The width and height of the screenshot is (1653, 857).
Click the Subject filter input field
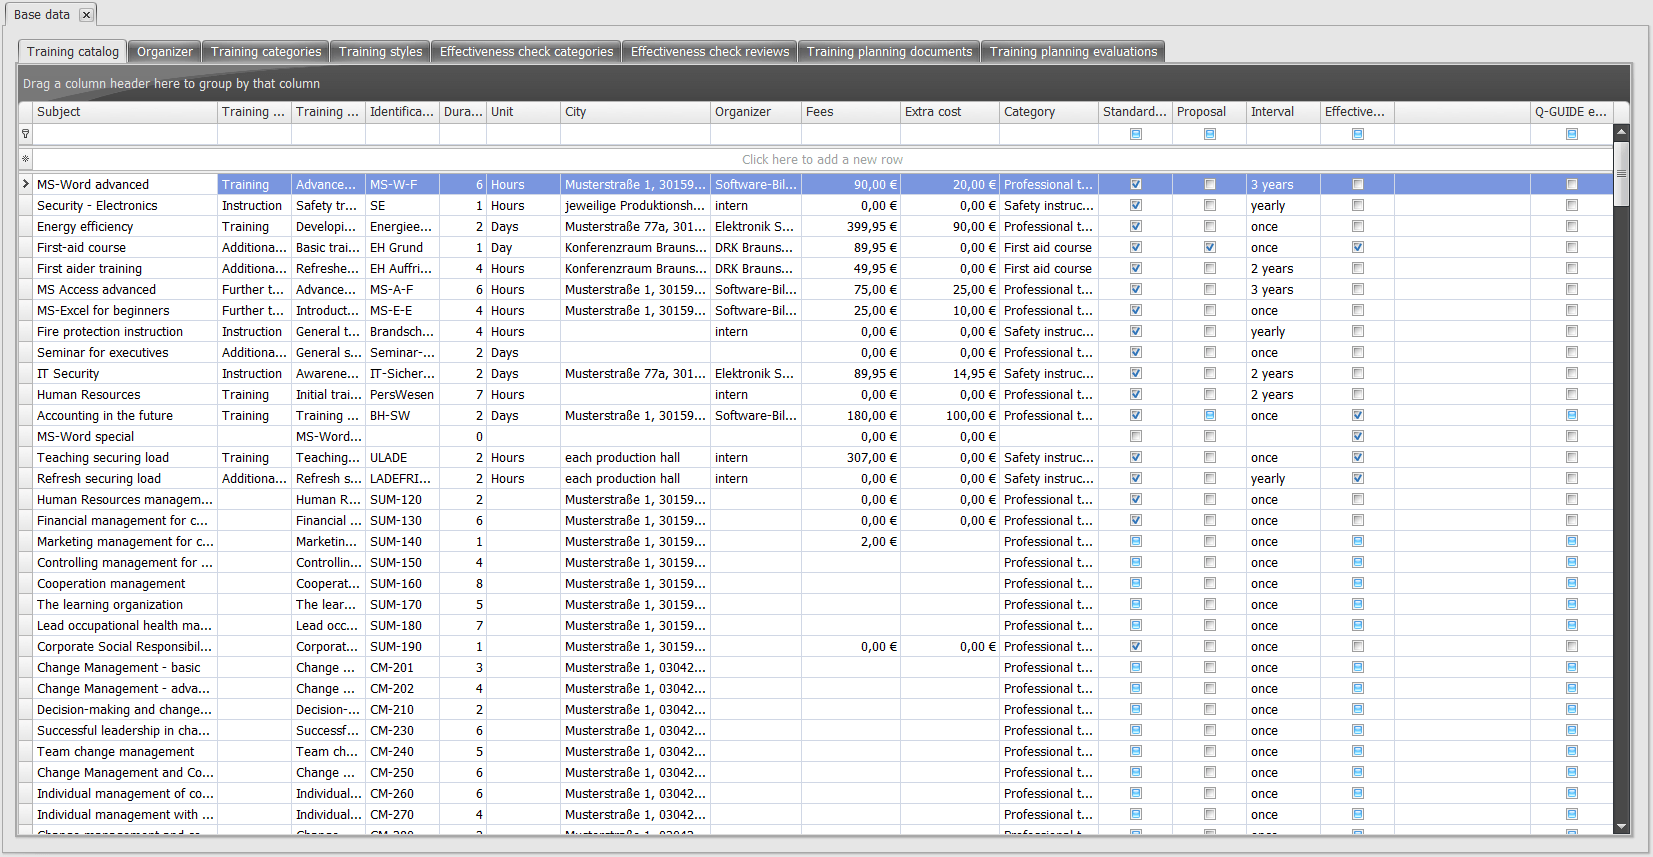tap(125, 134)
